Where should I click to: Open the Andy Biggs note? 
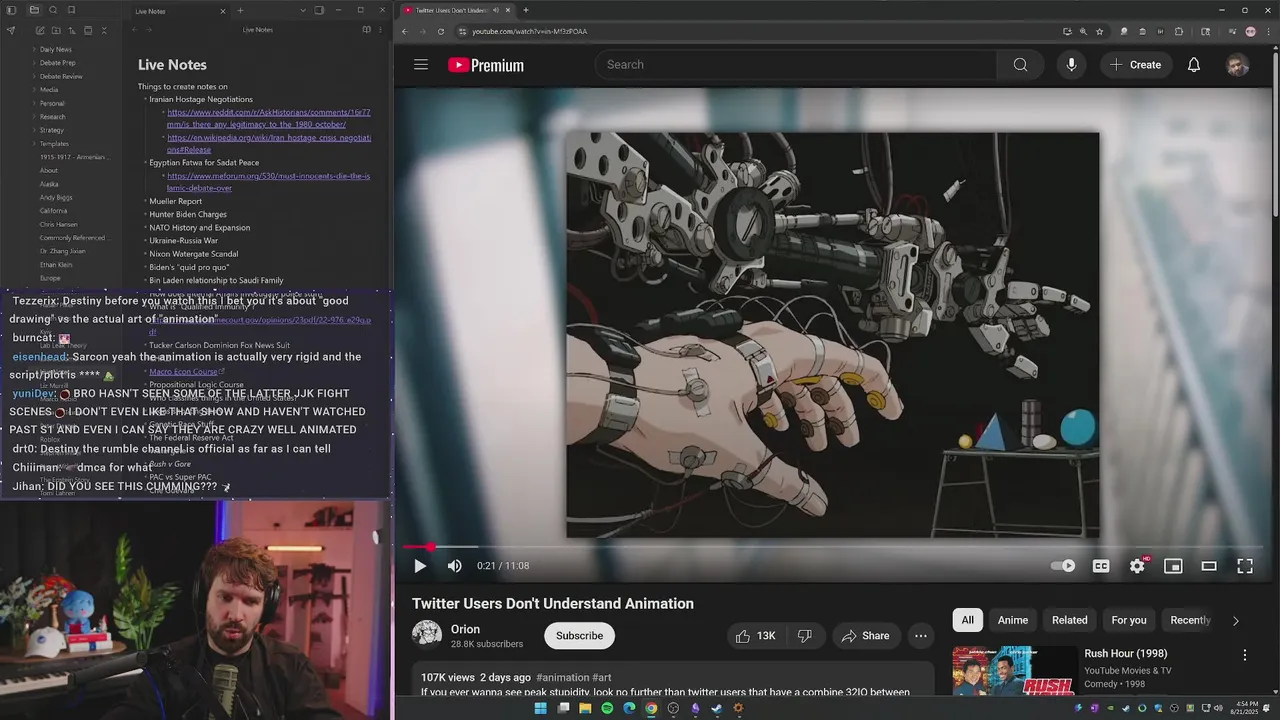56,197
